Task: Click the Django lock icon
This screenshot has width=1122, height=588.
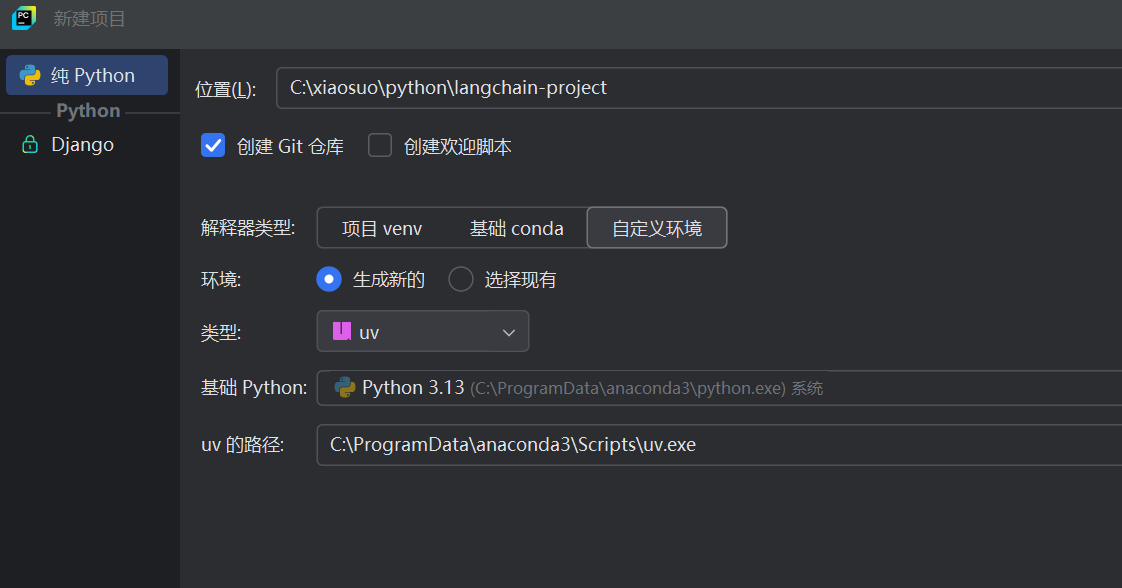Action: click(x=30, y=145)
